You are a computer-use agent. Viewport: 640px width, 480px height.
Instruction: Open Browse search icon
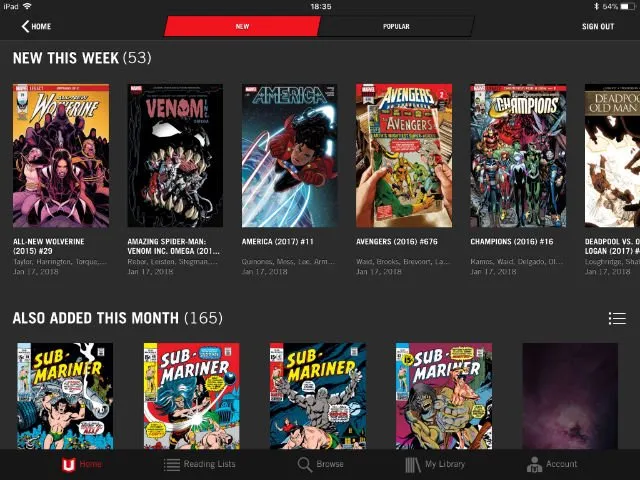(x=305, y=465)
